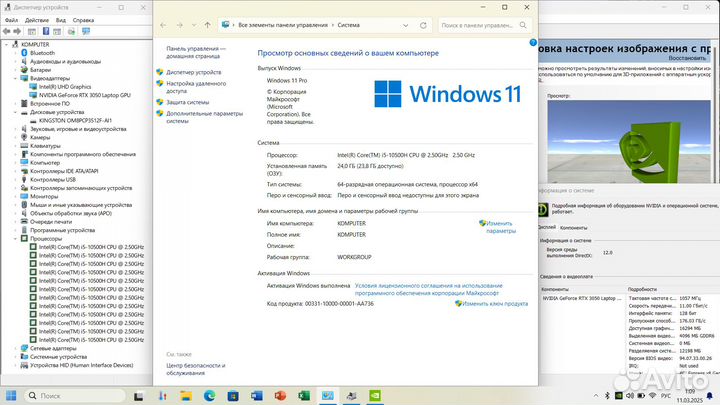
Task: Click the taskbar Поиск search box
Action: pyautogui.click(x=75, y=395)
